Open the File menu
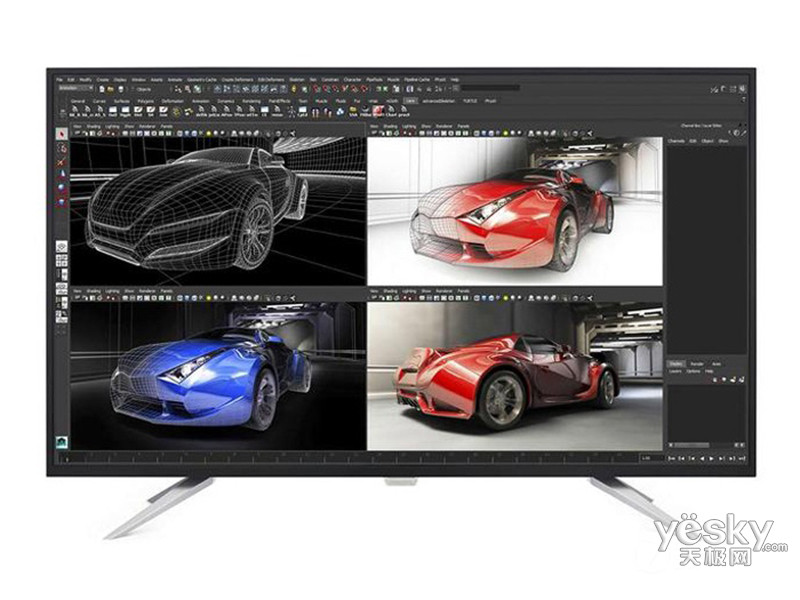The width and height of the screenshot is (800, 600). [59, 80]
